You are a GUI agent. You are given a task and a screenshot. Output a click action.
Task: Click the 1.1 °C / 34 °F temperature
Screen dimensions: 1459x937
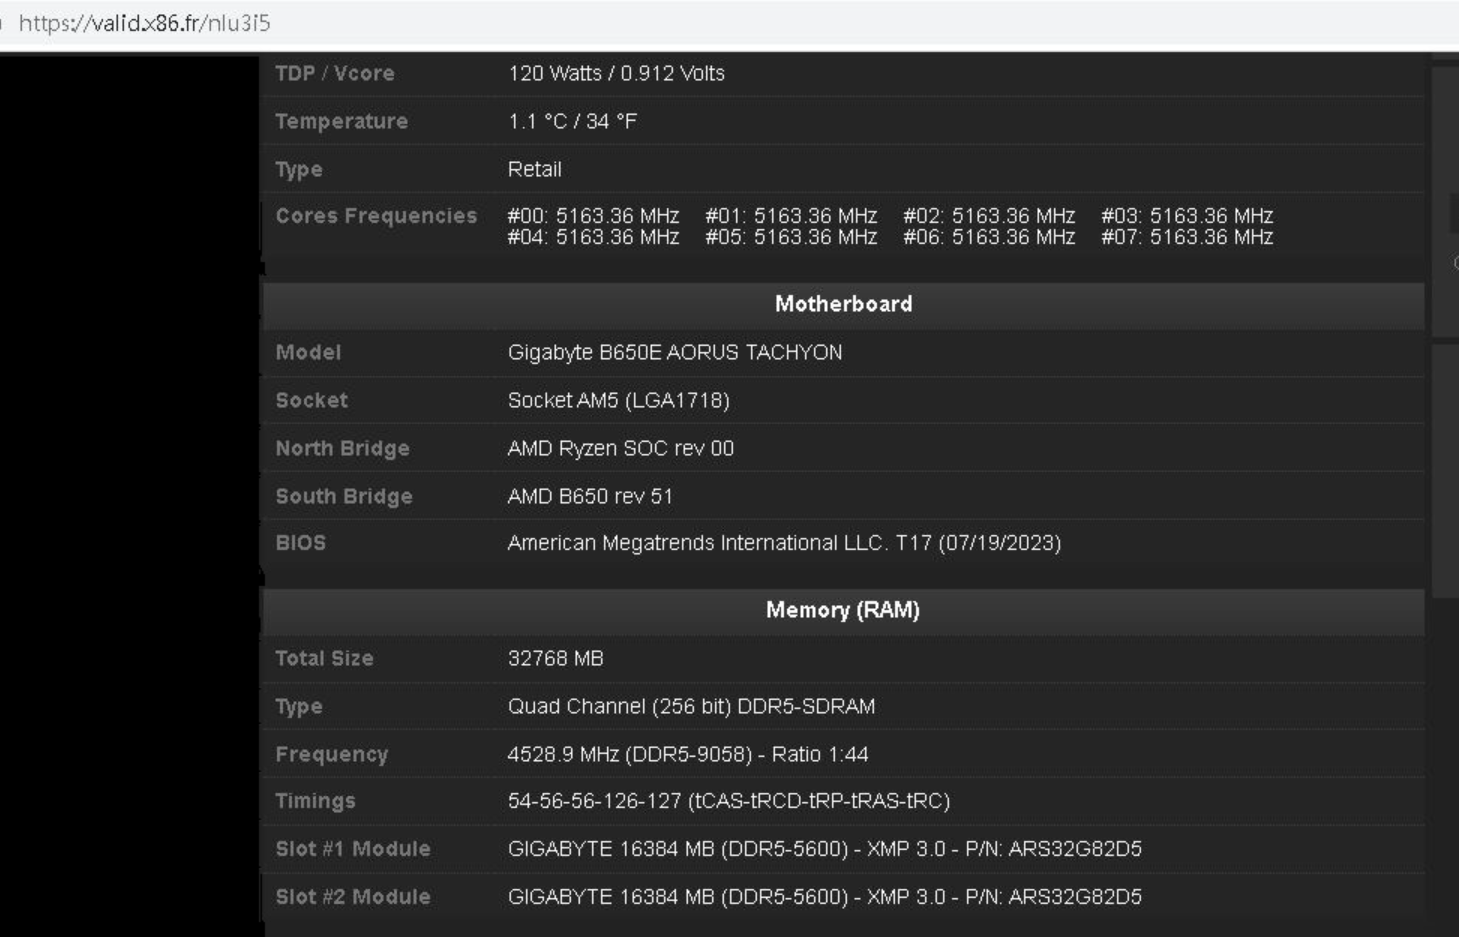coord(572,121)
